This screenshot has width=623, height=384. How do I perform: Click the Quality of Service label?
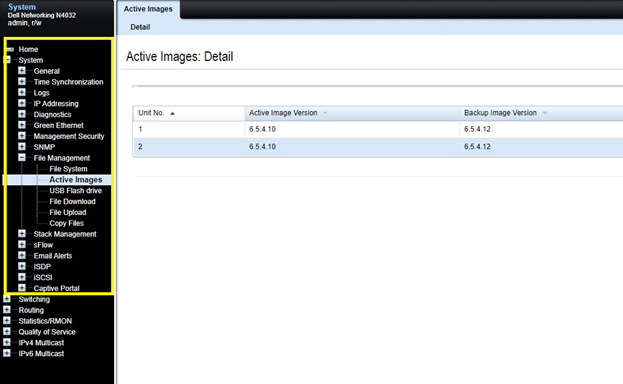(47, 332)
